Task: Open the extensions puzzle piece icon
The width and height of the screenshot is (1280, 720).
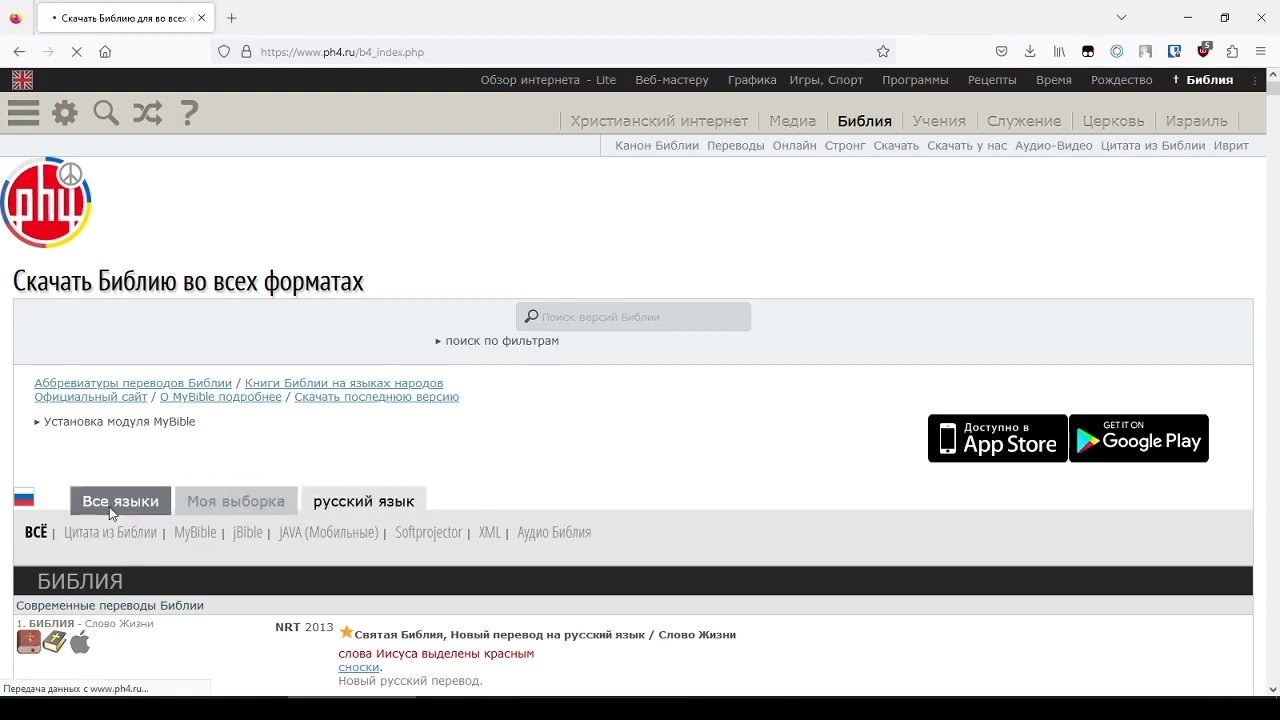Action: point(1232,52)
